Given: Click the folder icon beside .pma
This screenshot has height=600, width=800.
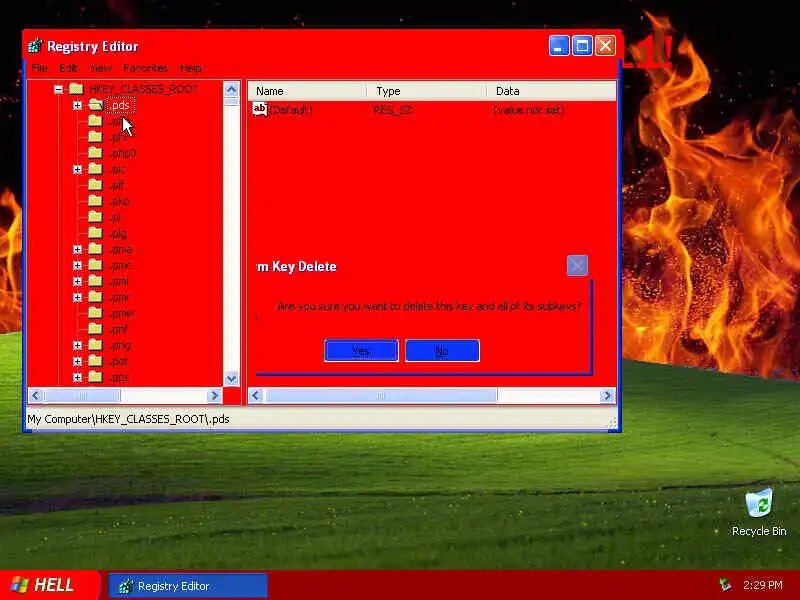Looking at the screenshot, I should pos(95,249).
